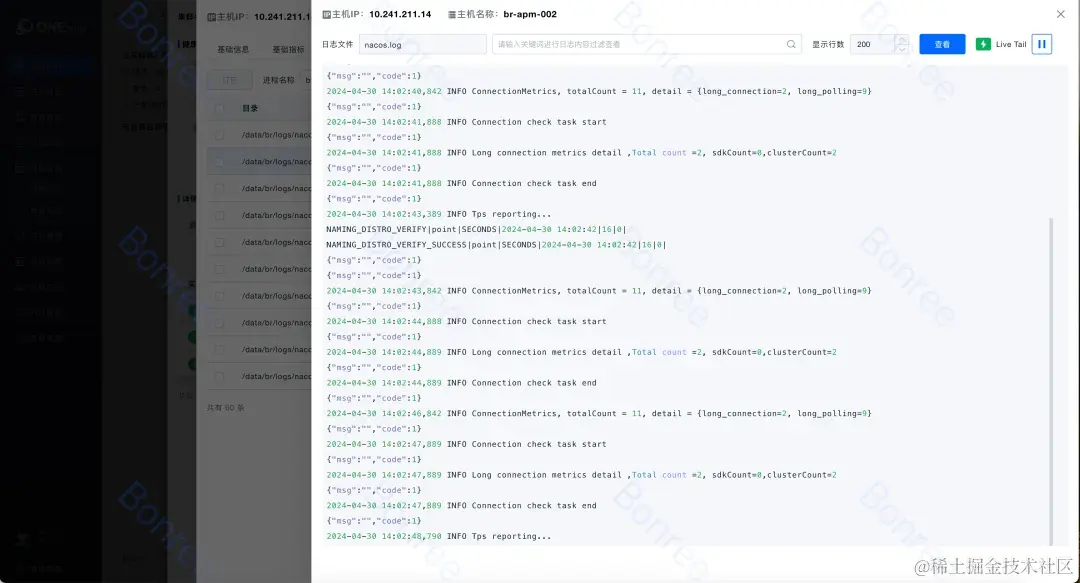Click the 14:02:47,889 Long connection metrics line
This screenshot has width=1080, height=583.
(x=581, y=475)
